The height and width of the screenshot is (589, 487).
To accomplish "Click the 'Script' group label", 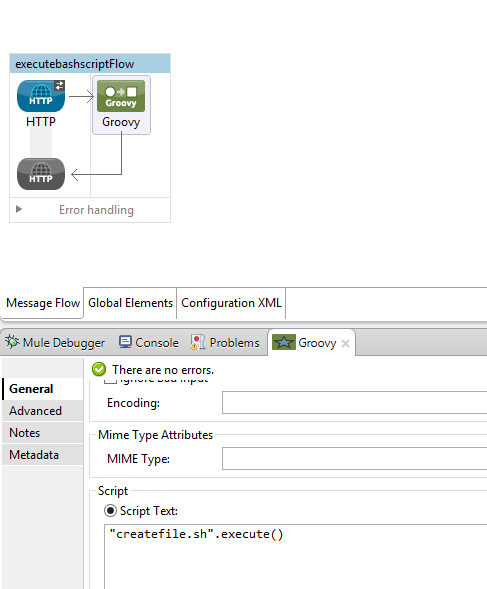I will tap(113, 491).
